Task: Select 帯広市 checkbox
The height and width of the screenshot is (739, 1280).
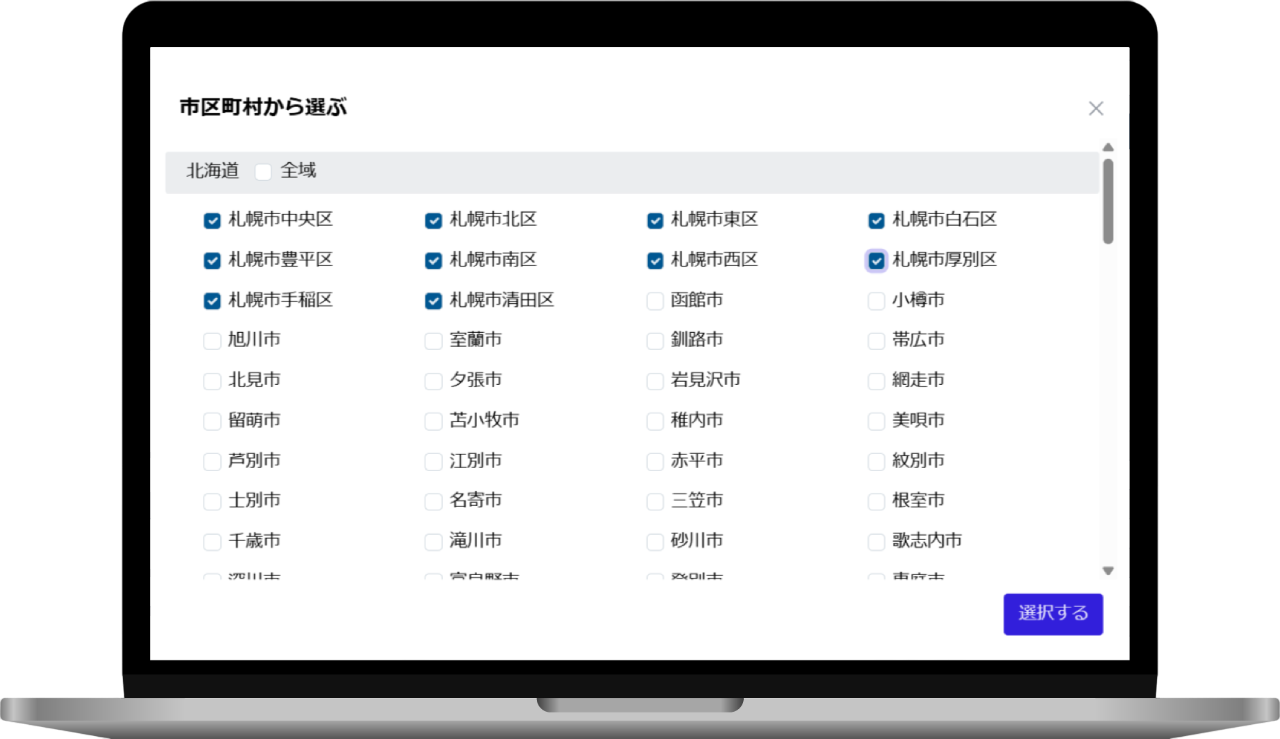Action: coord(876,341)
